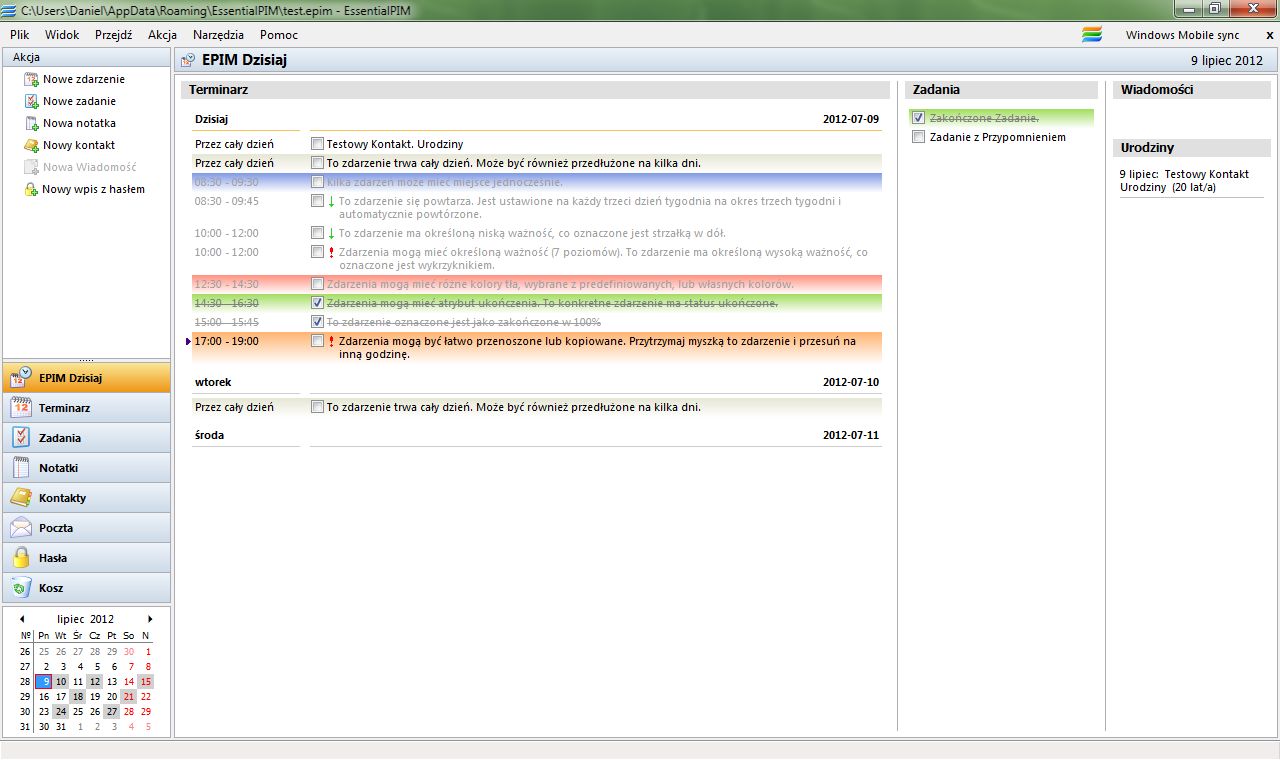Check the Zadanie z Przypomnieniem task
The height and width of the screenshot is (760, 1280).
(x=918, y=137)
